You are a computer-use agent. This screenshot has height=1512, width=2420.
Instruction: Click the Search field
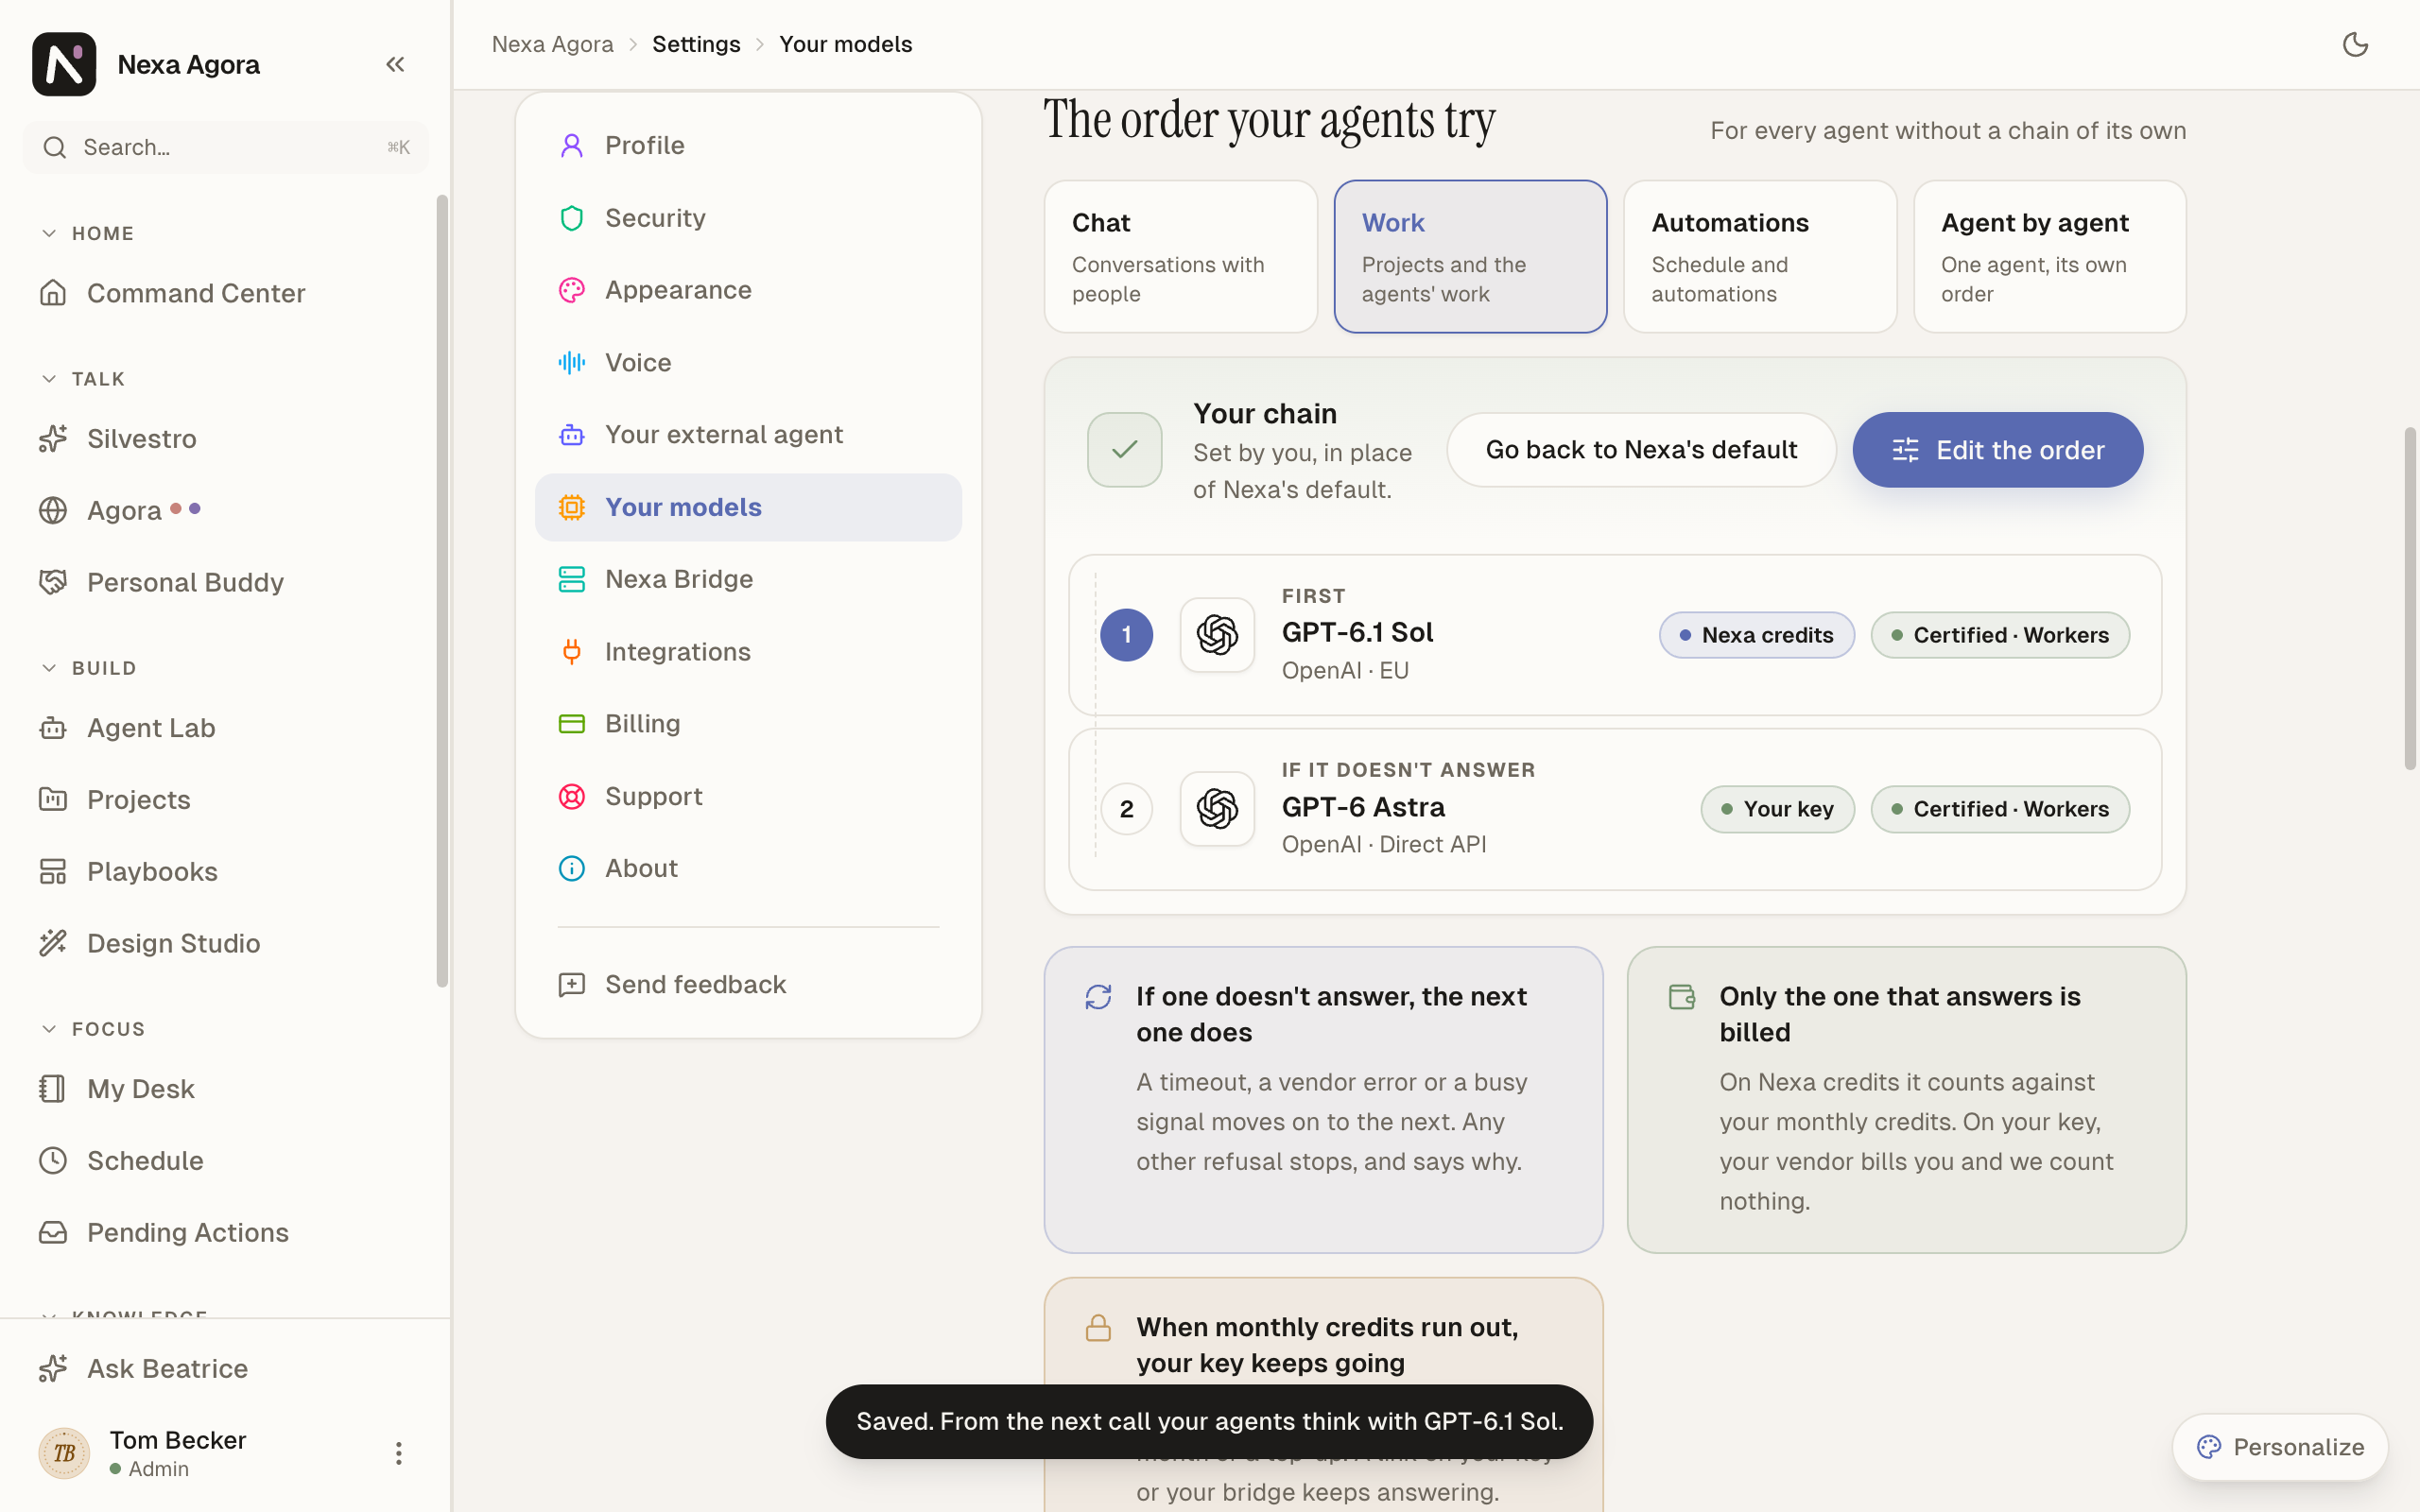pyautogui.click(x=226, y=147)
